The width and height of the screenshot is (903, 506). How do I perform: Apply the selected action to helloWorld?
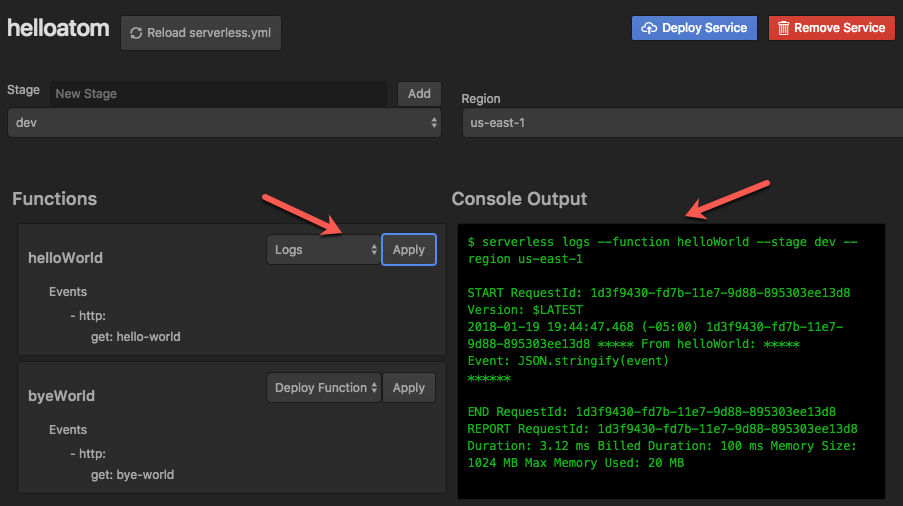point(409,250)
